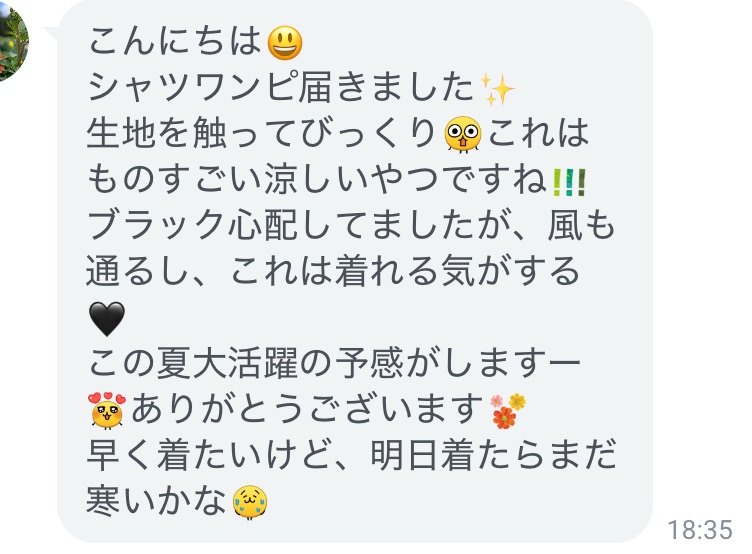Viewport: 752px width, 554px height.
Task: Tap the black heart emoji
Action: [x=107, y=319]
